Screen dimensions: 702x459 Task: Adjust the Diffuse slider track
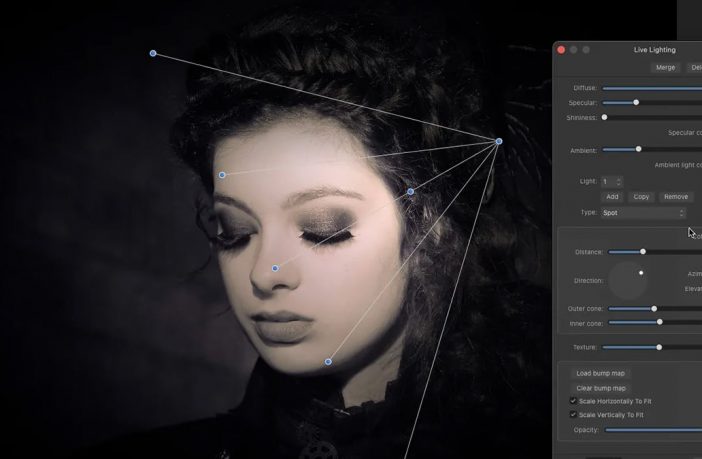pyautogui.click(x=652, y=88)
